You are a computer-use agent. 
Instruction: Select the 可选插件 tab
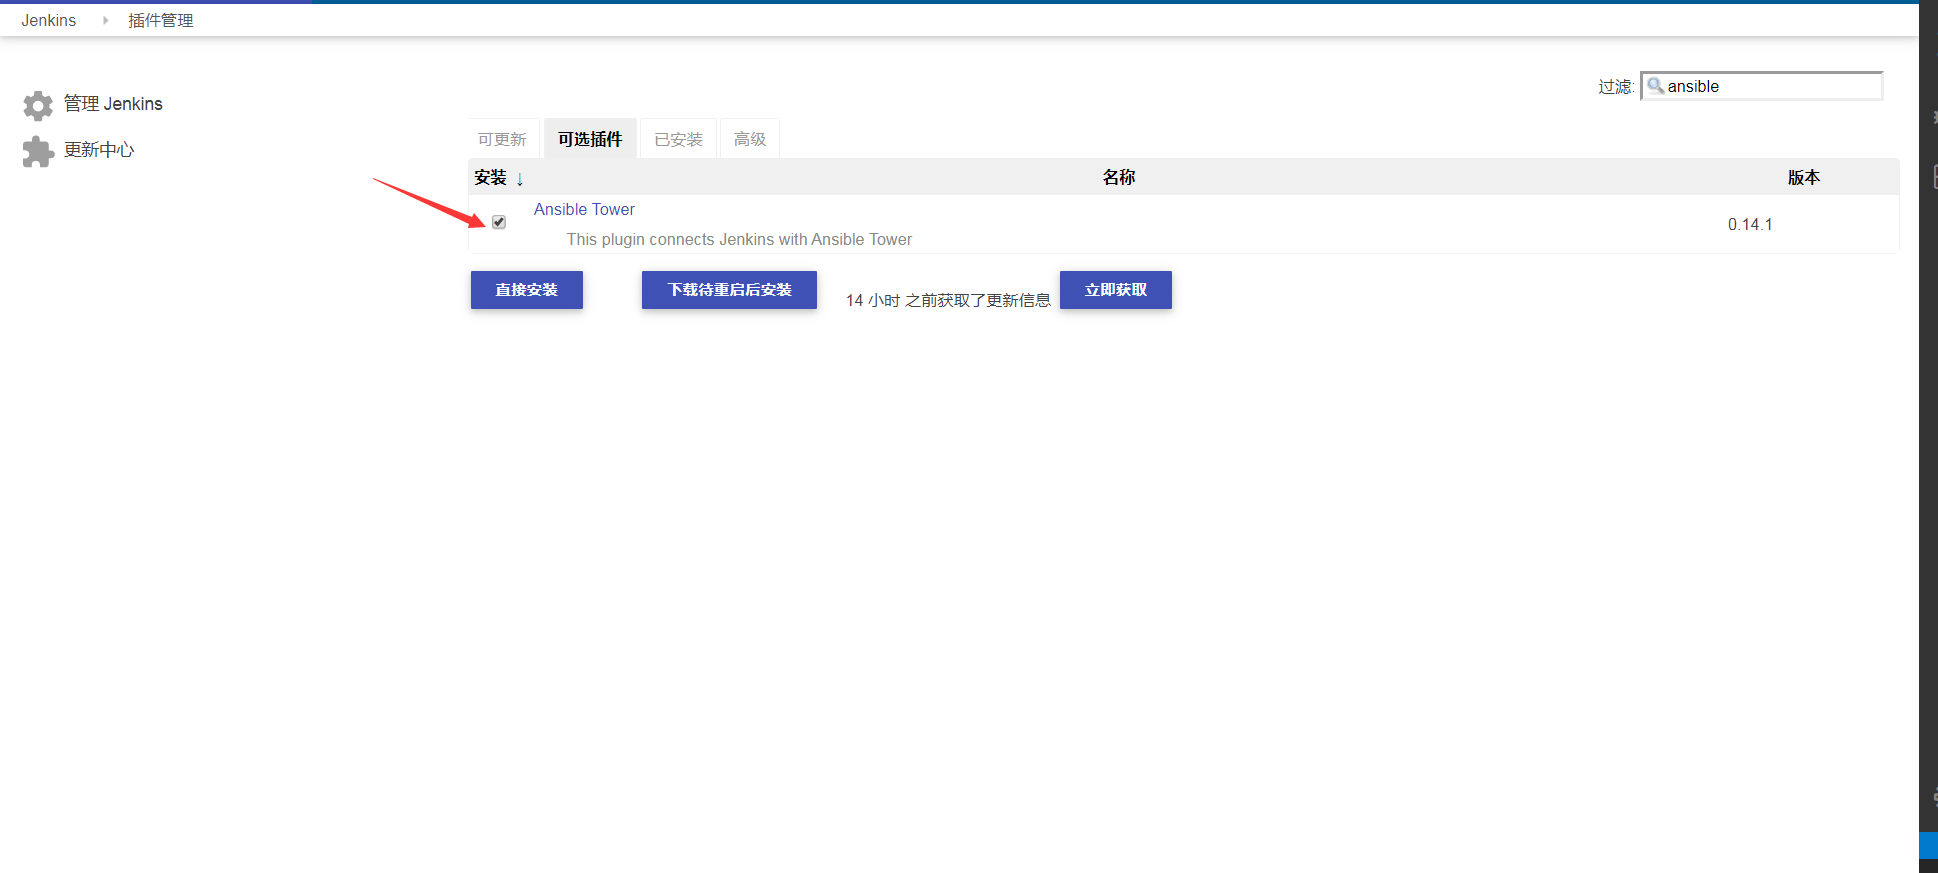pyautogui.click(x=590, y=139)
